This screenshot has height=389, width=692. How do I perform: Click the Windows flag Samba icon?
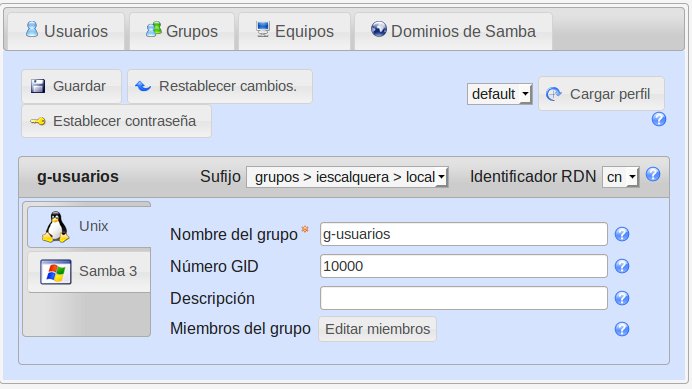tap(56, 272)
